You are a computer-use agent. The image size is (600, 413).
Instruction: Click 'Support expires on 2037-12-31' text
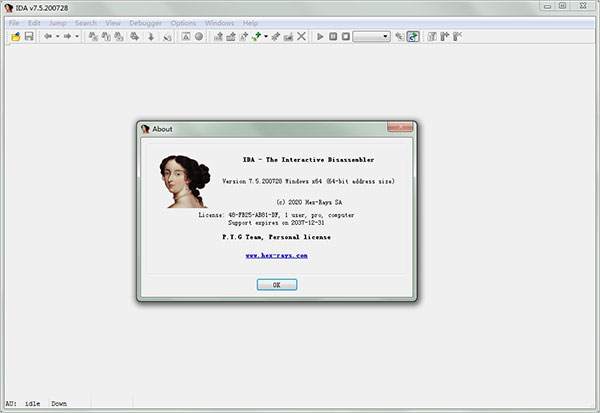(276, 223)
